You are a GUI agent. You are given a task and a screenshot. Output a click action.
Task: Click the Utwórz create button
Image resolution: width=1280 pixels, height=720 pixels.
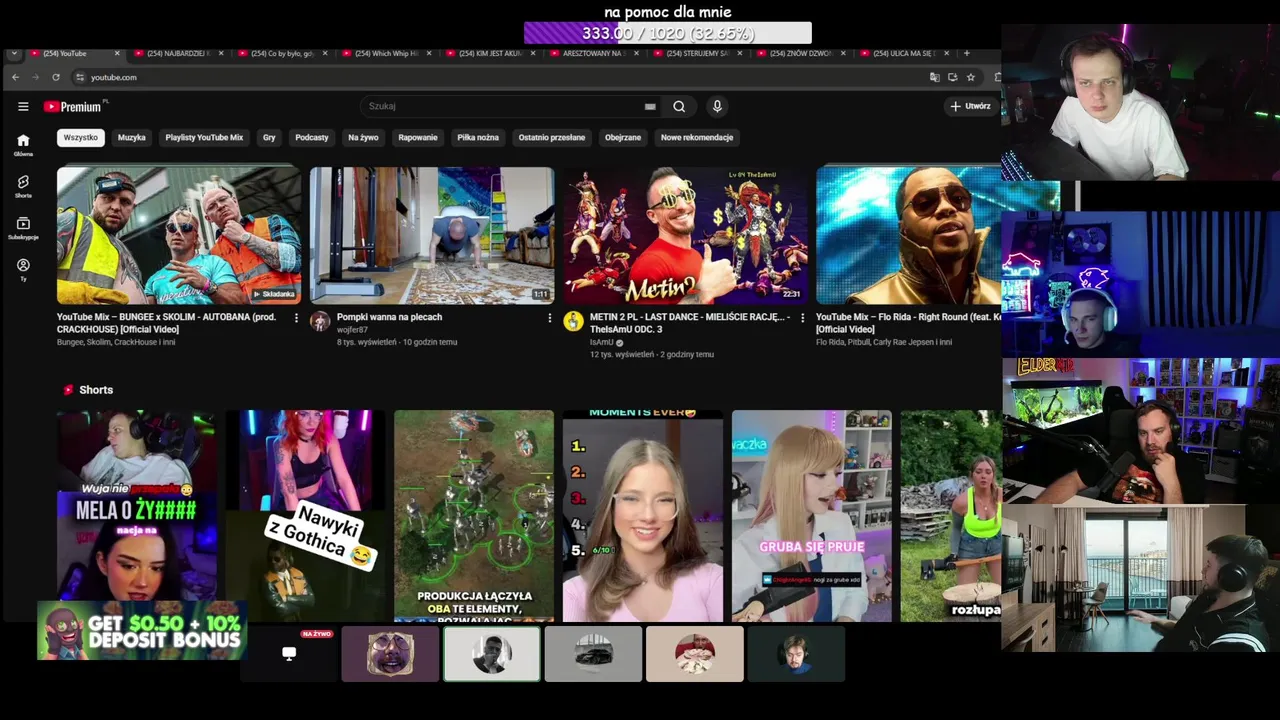970,106
